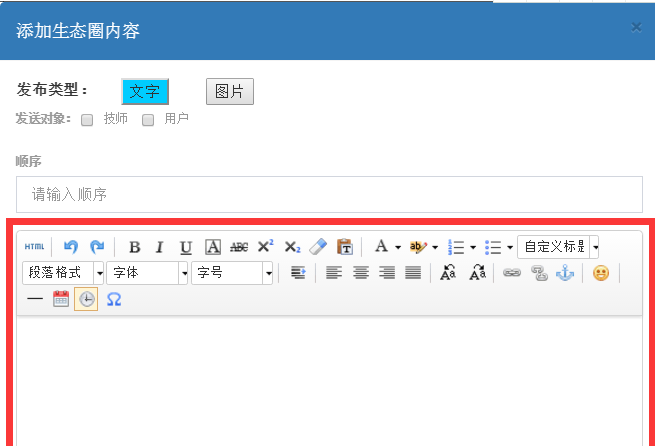Open the emoticon picker
This screenshot has width=655, height=446.
(x=601, y=273)
